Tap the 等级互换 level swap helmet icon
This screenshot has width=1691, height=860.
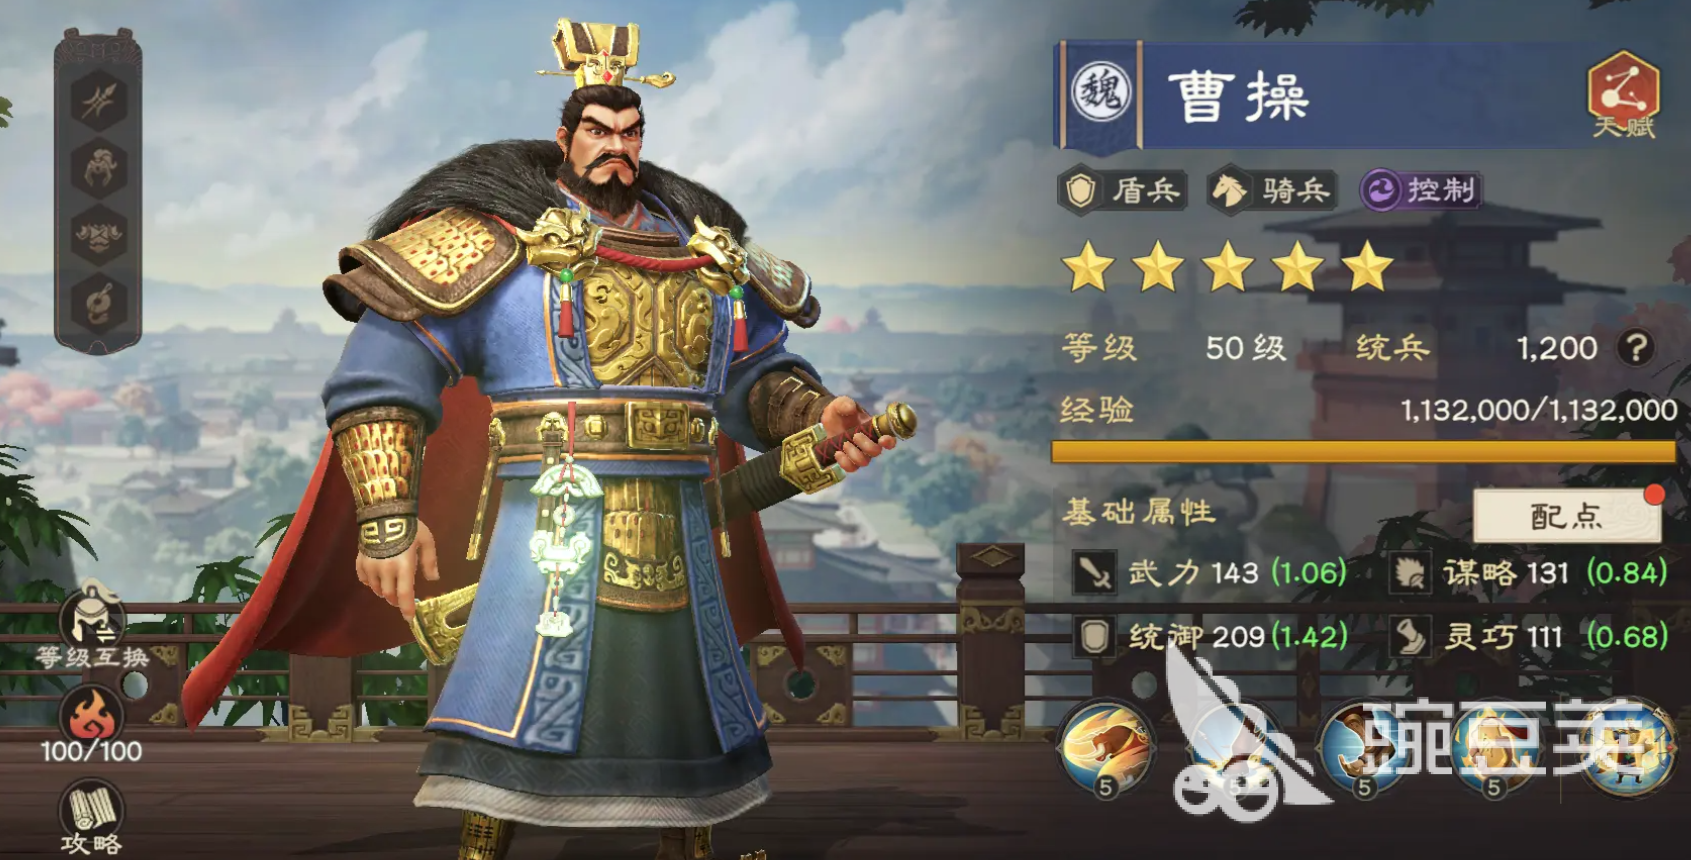(x=92, y=623)
